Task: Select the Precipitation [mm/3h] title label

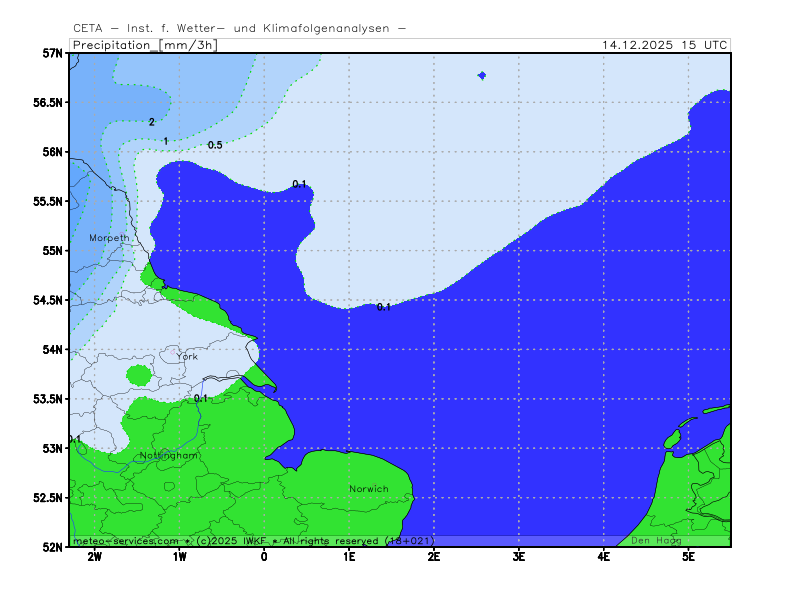Action: [x=145, y=45]
